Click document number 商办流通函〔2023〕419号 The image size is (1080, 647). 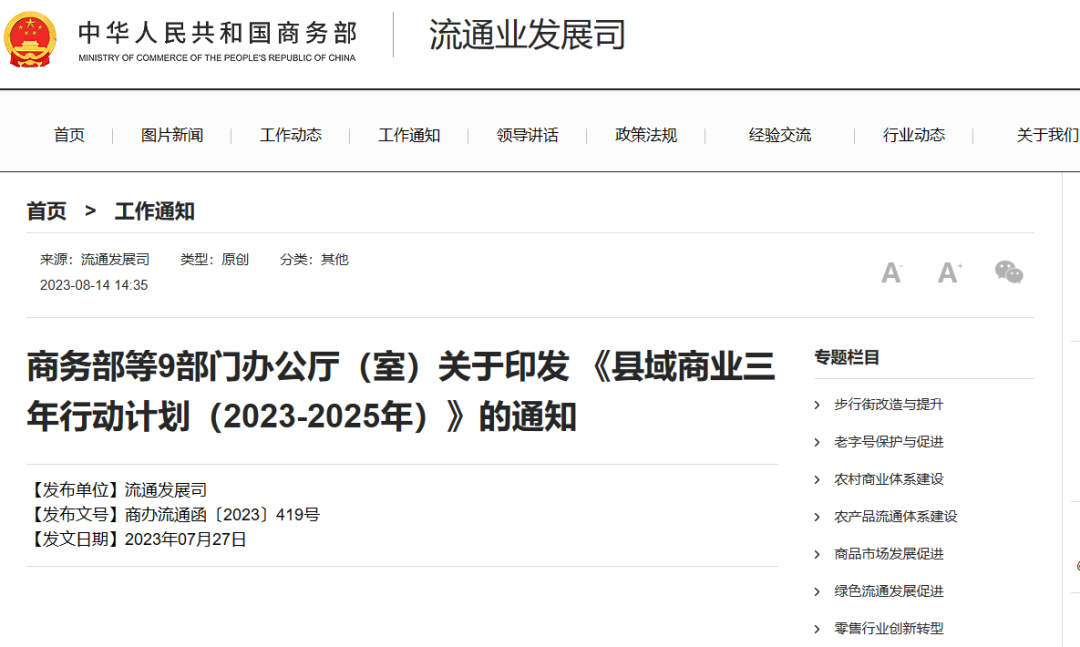point(222,515)
